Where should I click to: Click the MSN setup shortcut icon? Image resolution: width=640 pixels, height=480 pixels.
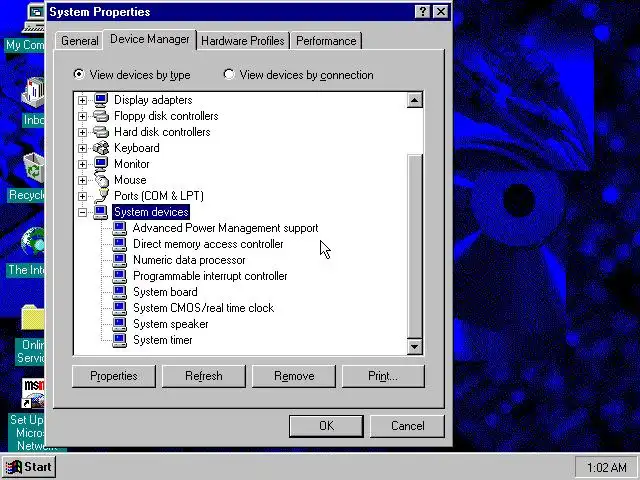[33, 393]
